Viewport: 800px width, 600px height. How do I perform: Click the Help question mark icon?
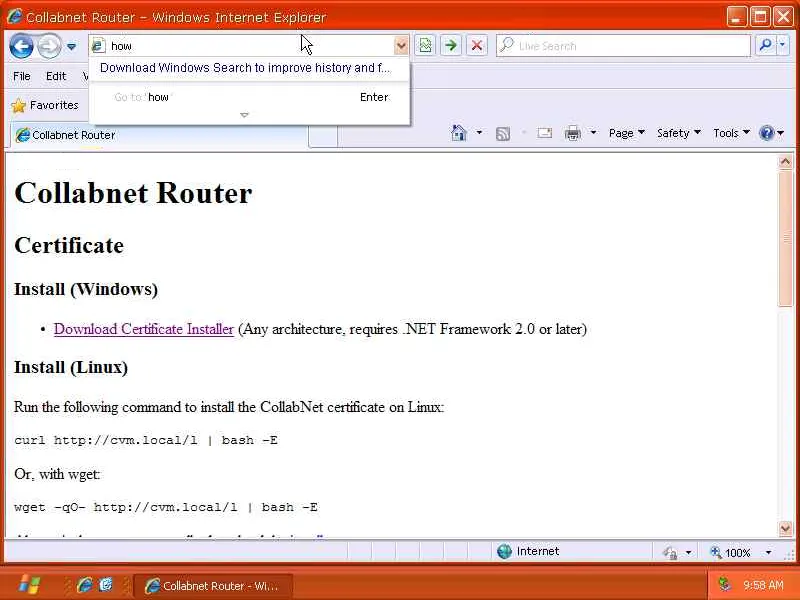tap(766, 133)
